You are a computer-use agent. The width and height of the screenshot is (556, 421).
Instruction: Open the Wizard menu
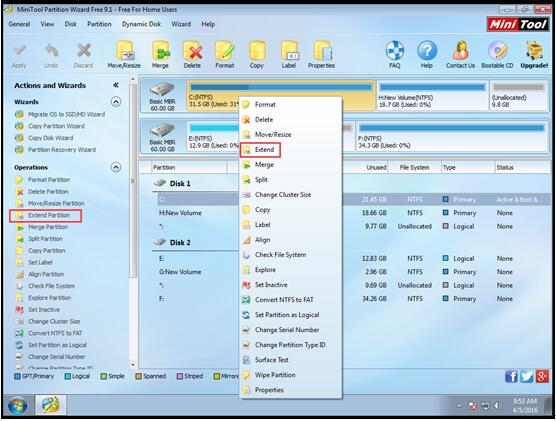point(181,24)
